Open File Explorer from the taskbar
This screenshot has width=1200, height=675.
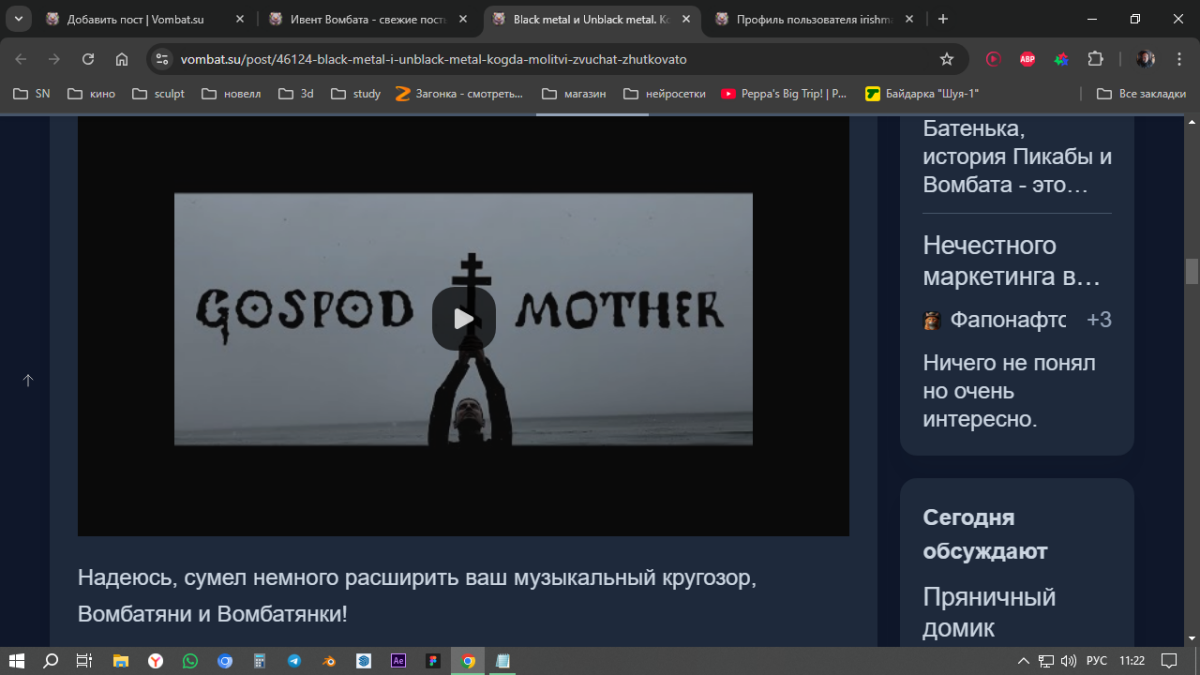[120, 661]
